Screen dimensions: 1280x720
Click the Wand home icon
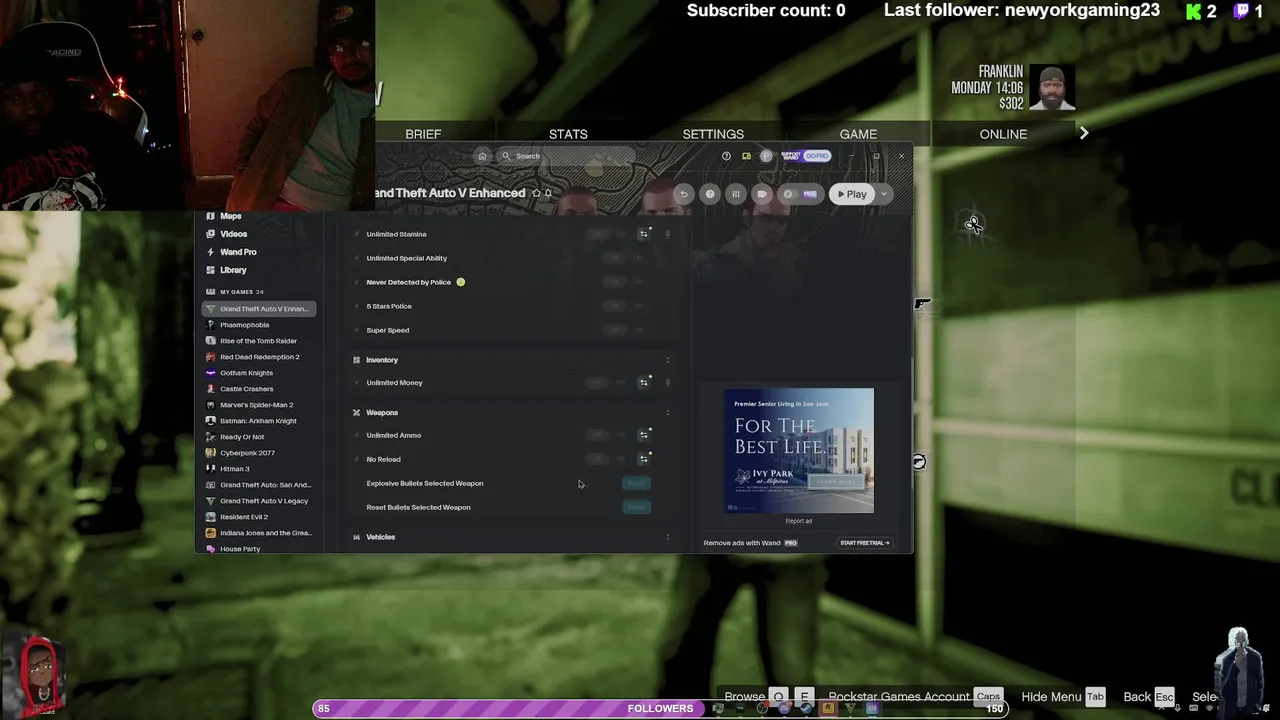coord(482,156)
